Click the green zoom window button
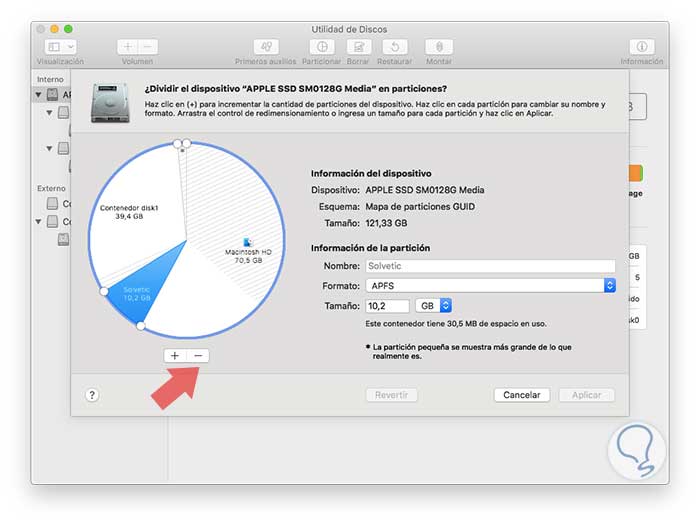The image size is (700, 525). point(68,29)
